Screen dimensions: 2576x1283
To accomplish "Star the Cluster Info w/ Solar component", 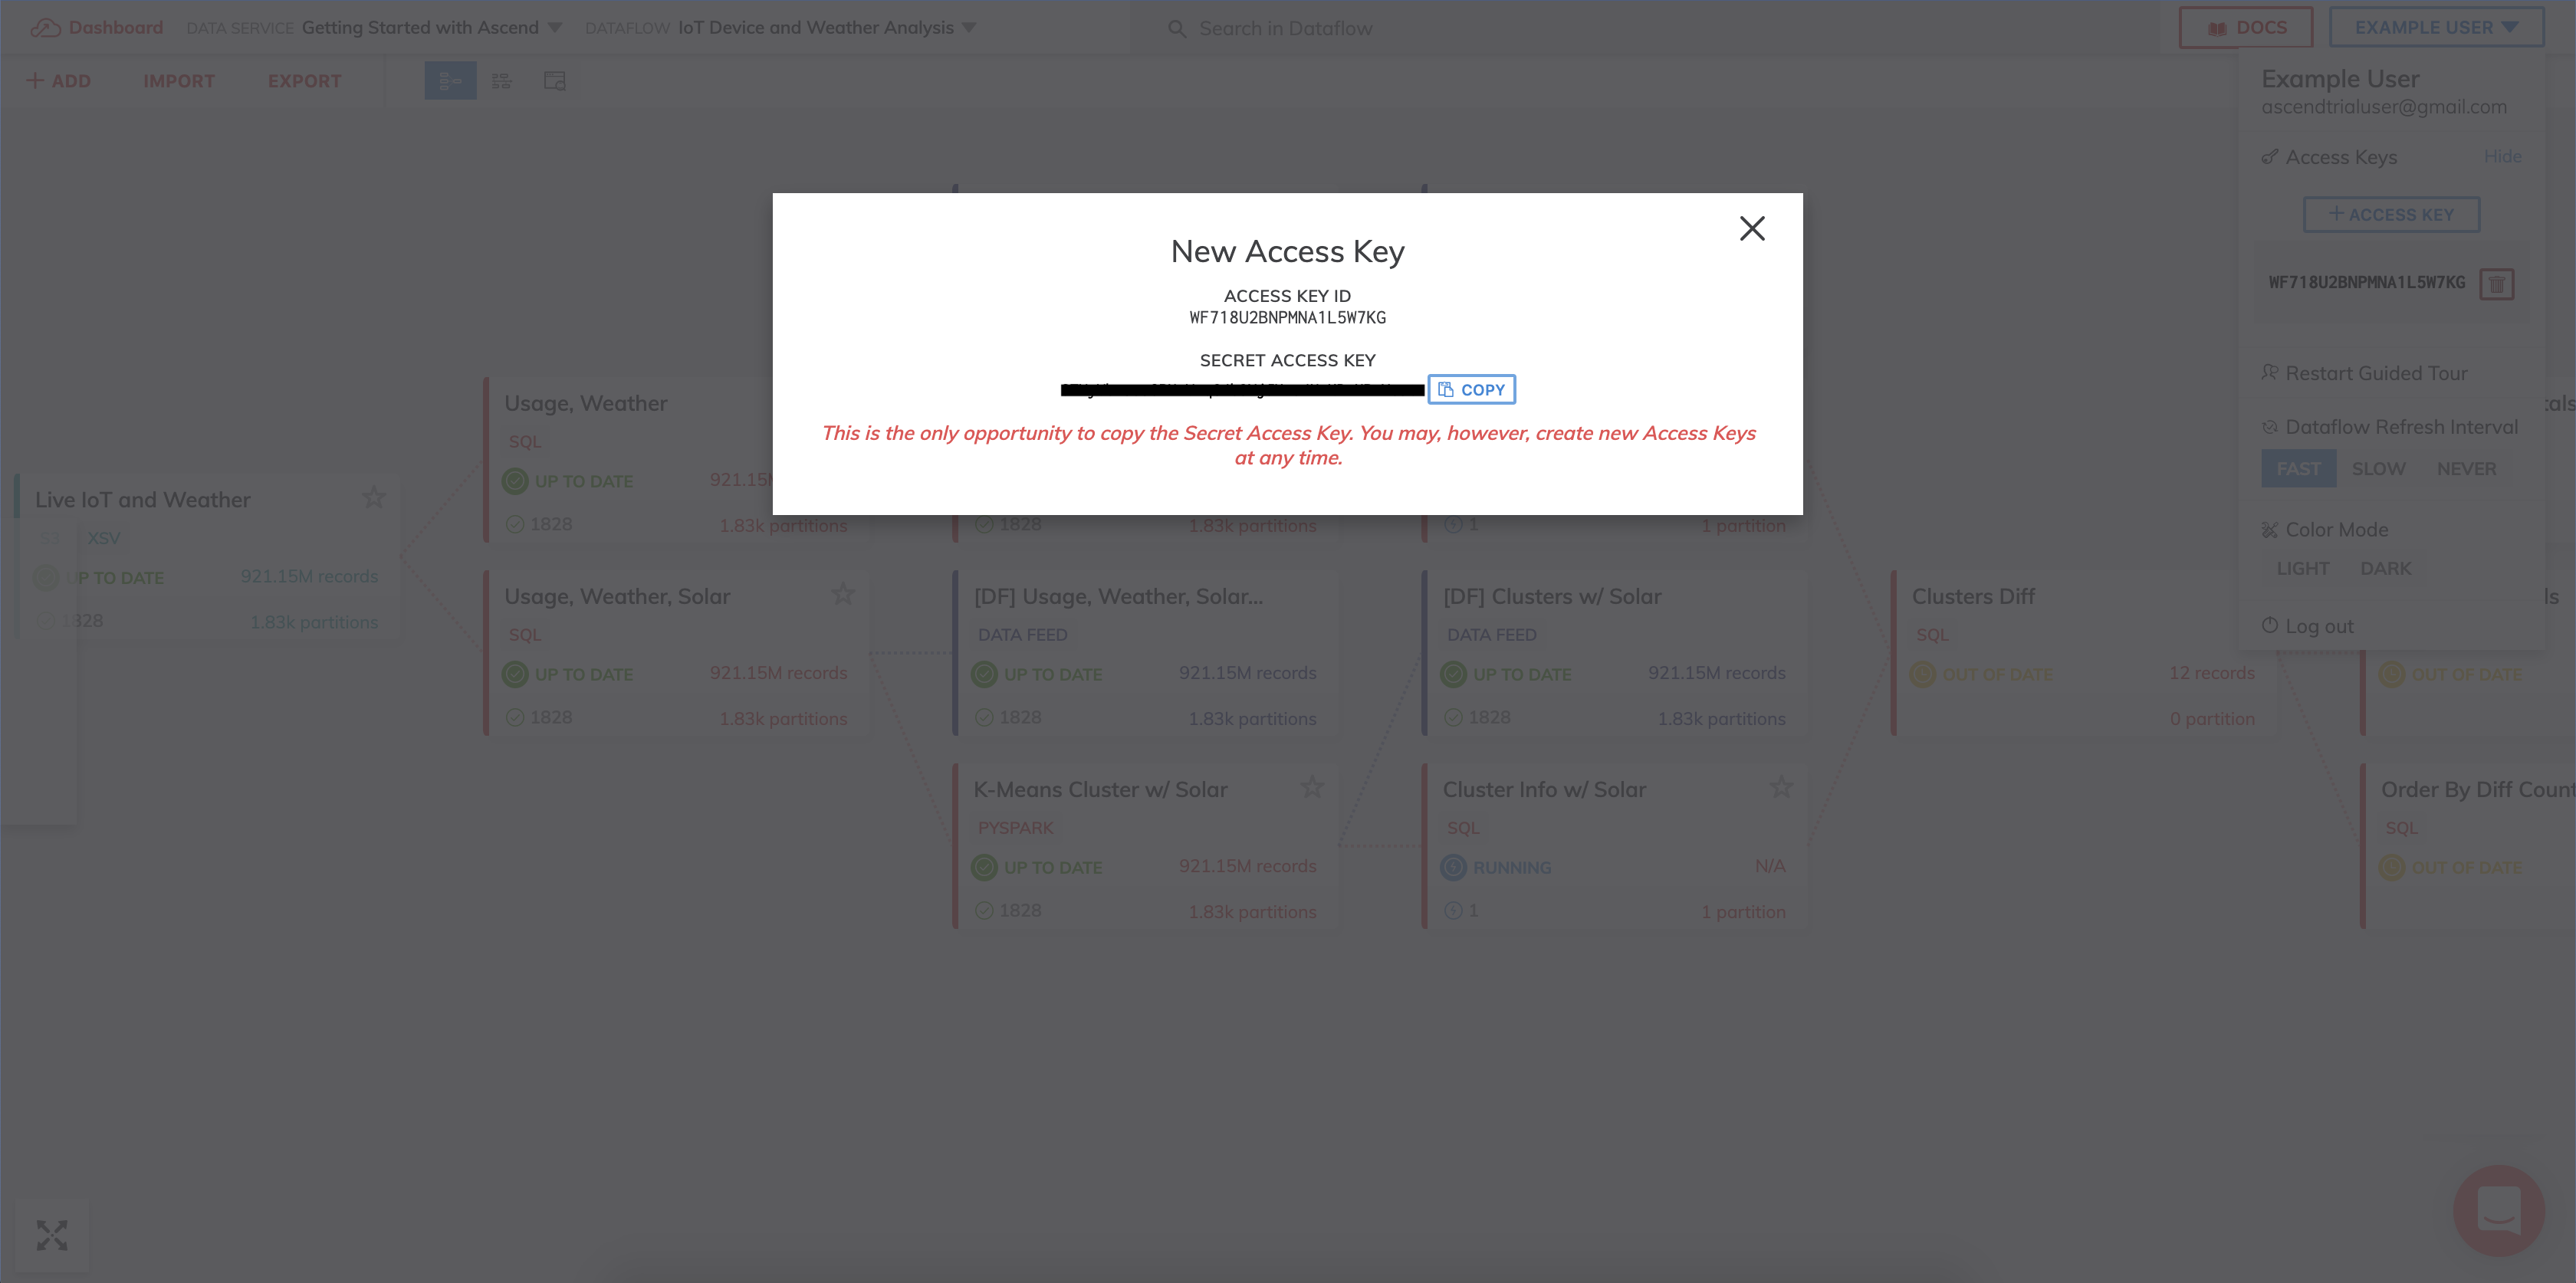I will point(1781,787).
